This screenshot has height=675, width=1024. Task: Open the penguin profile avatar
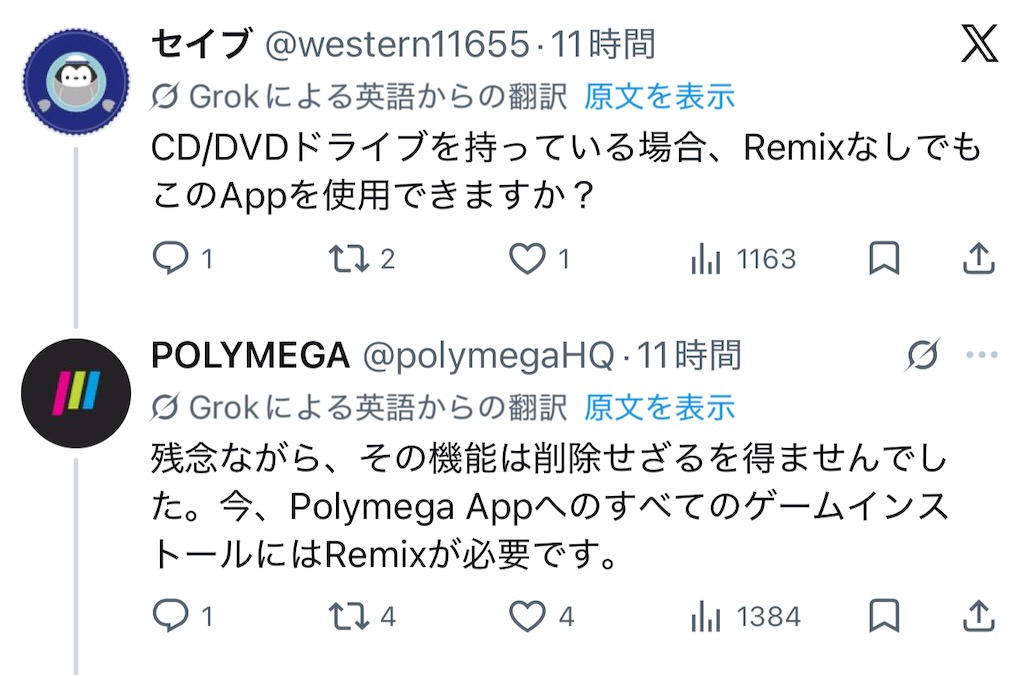tap(76, 82)
